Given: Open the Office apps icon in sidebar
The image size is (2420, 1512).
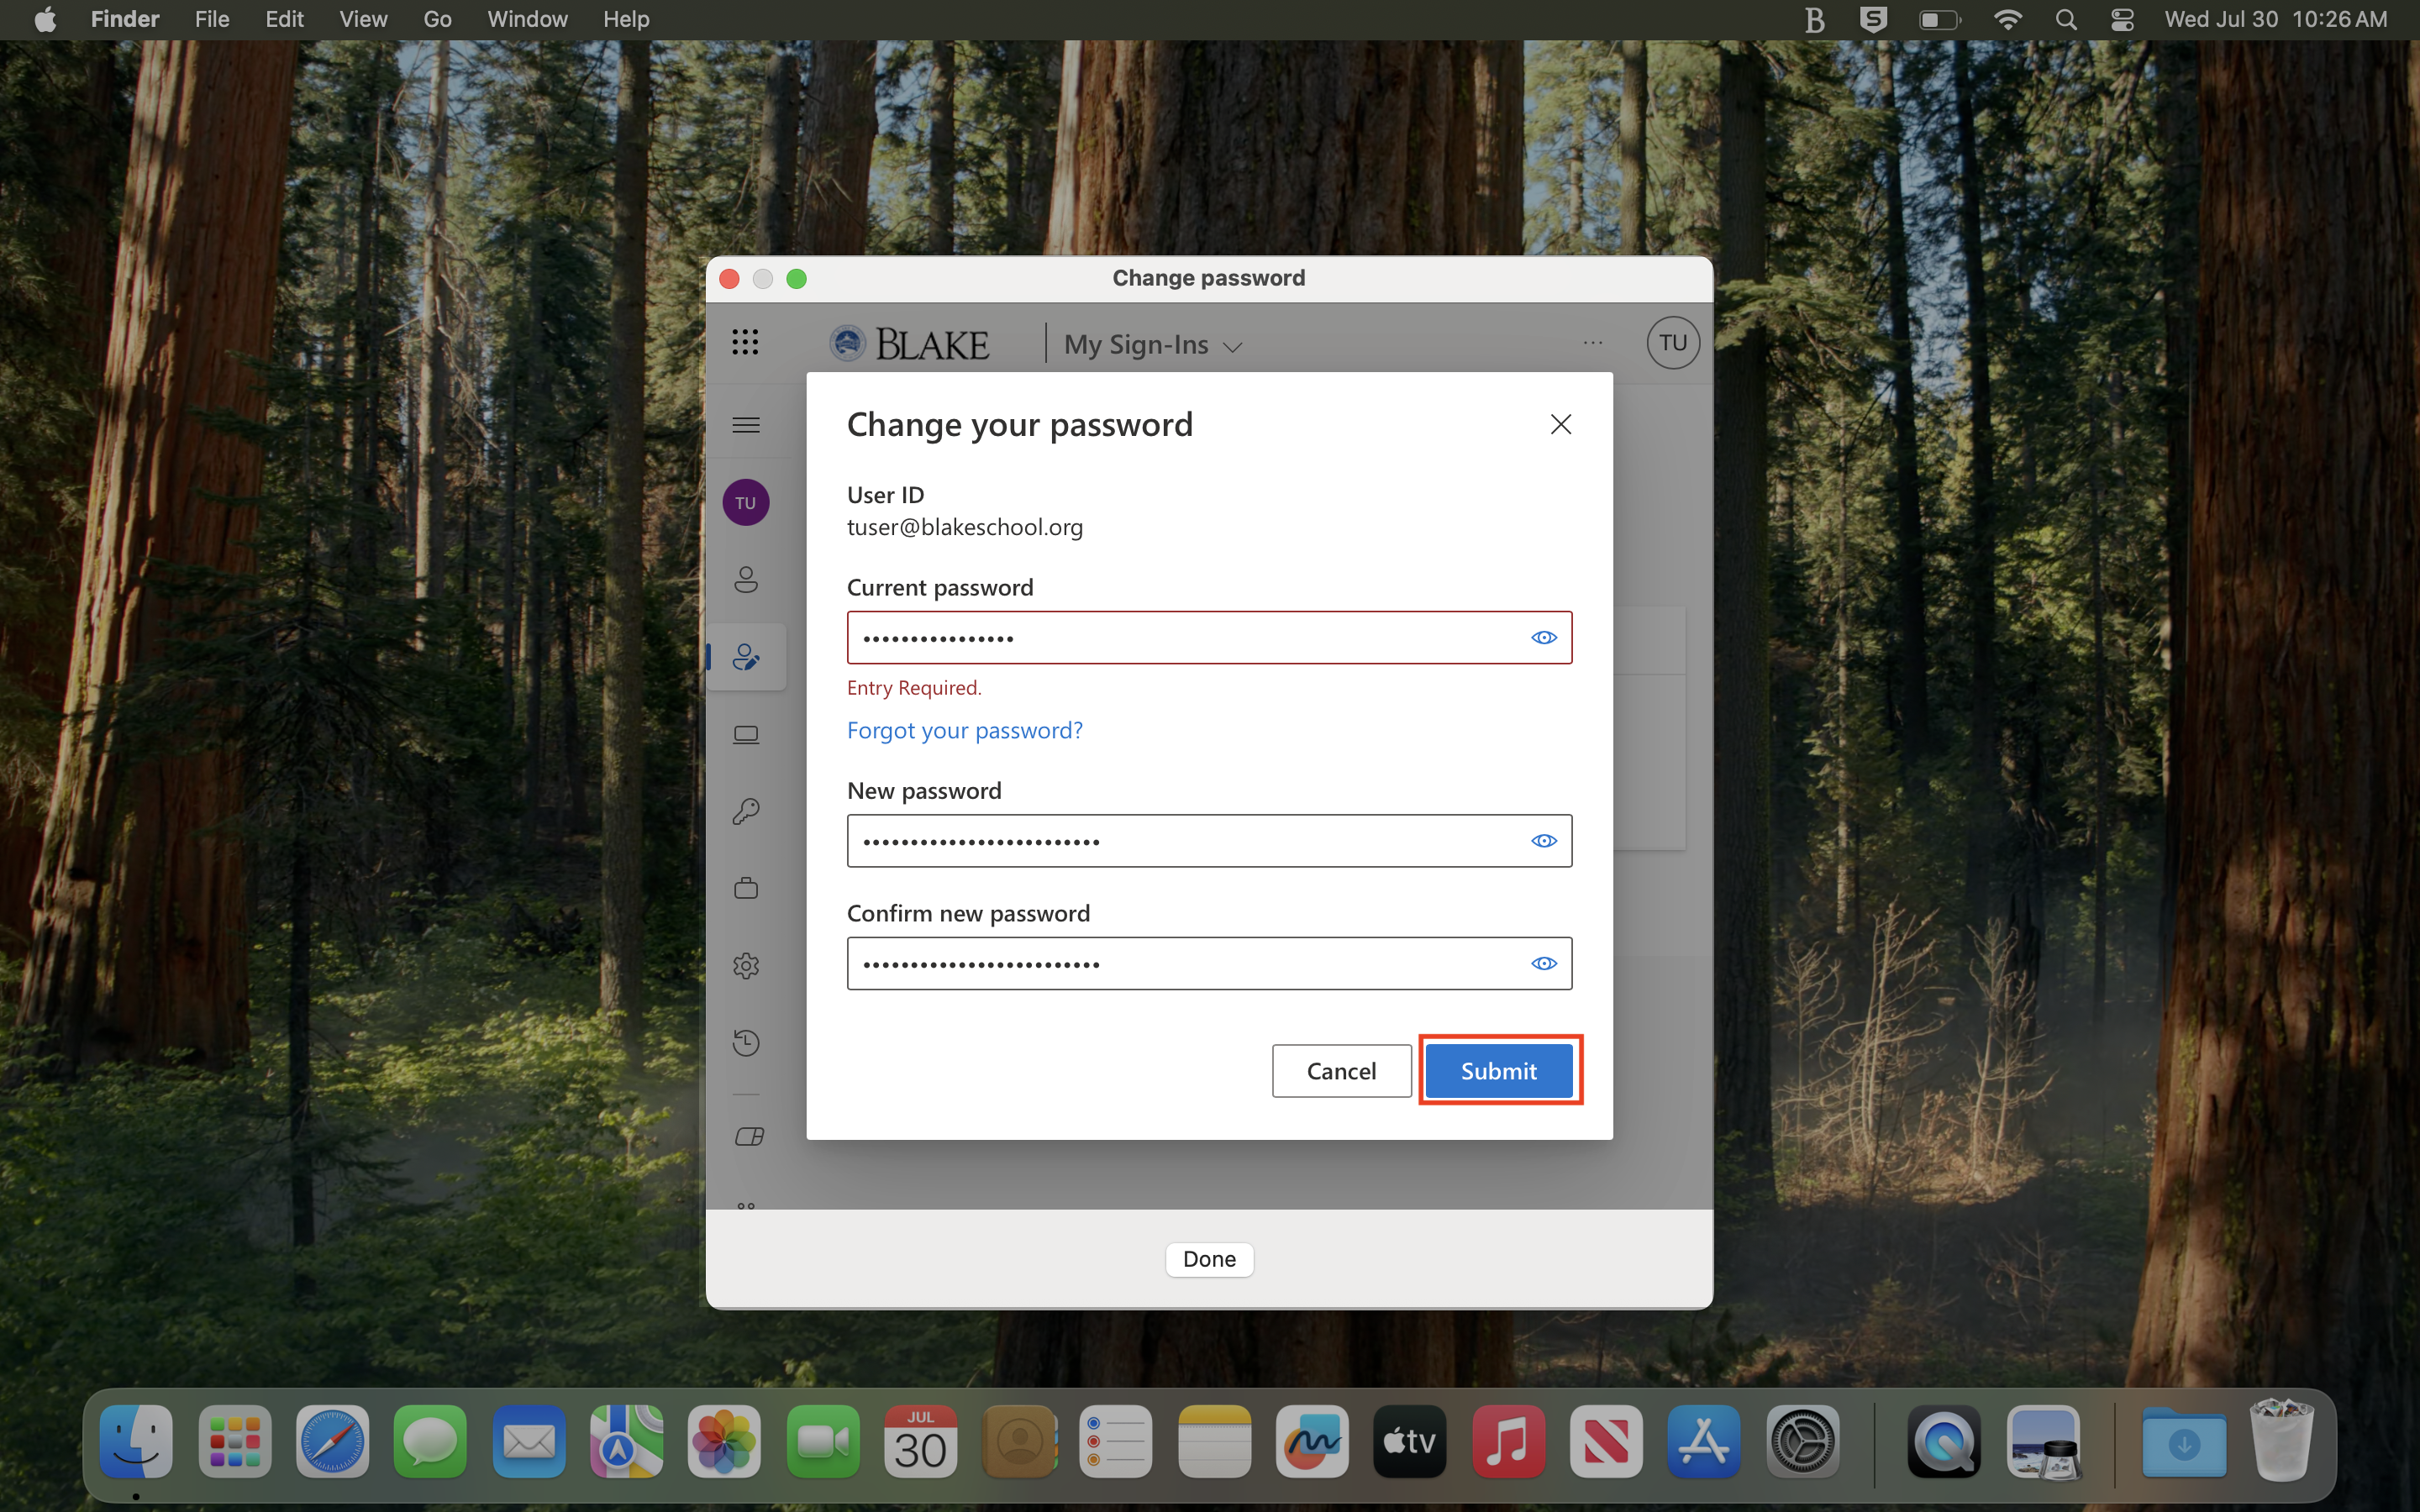Looking at the screenshot, I should 749,1137.
